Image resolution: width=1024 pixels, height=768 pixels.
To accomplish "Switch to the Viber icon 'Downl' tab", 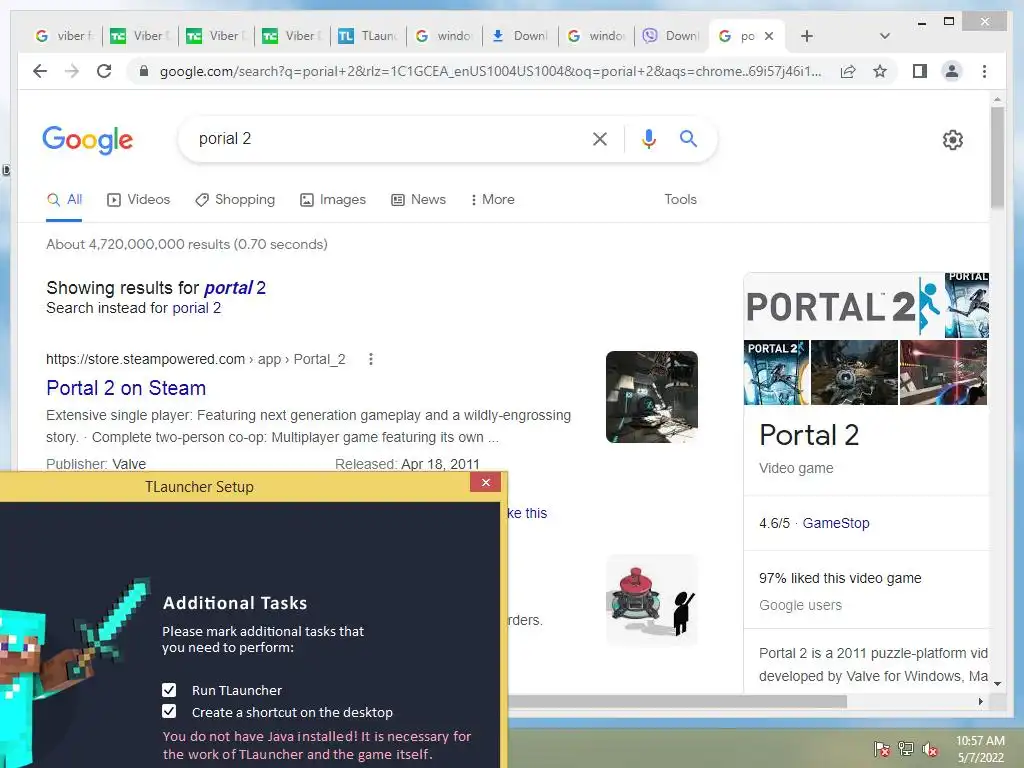I will (671, 36).
